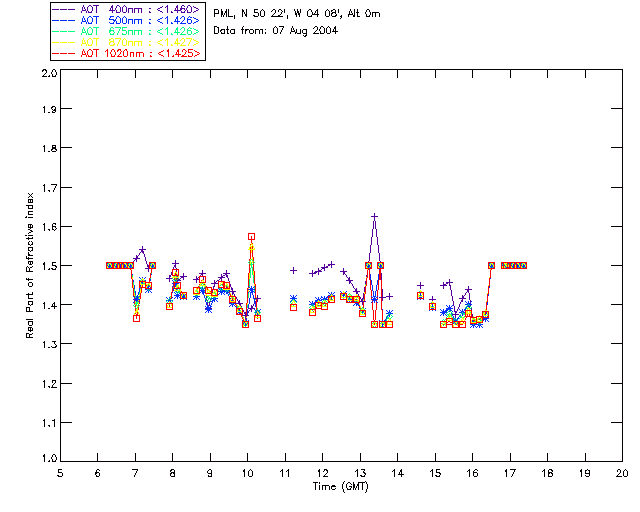Click the 'Time (GMT)' x-axis title
Image resolution: width=640 pixels, height=512 pixels.
(340, 487)
